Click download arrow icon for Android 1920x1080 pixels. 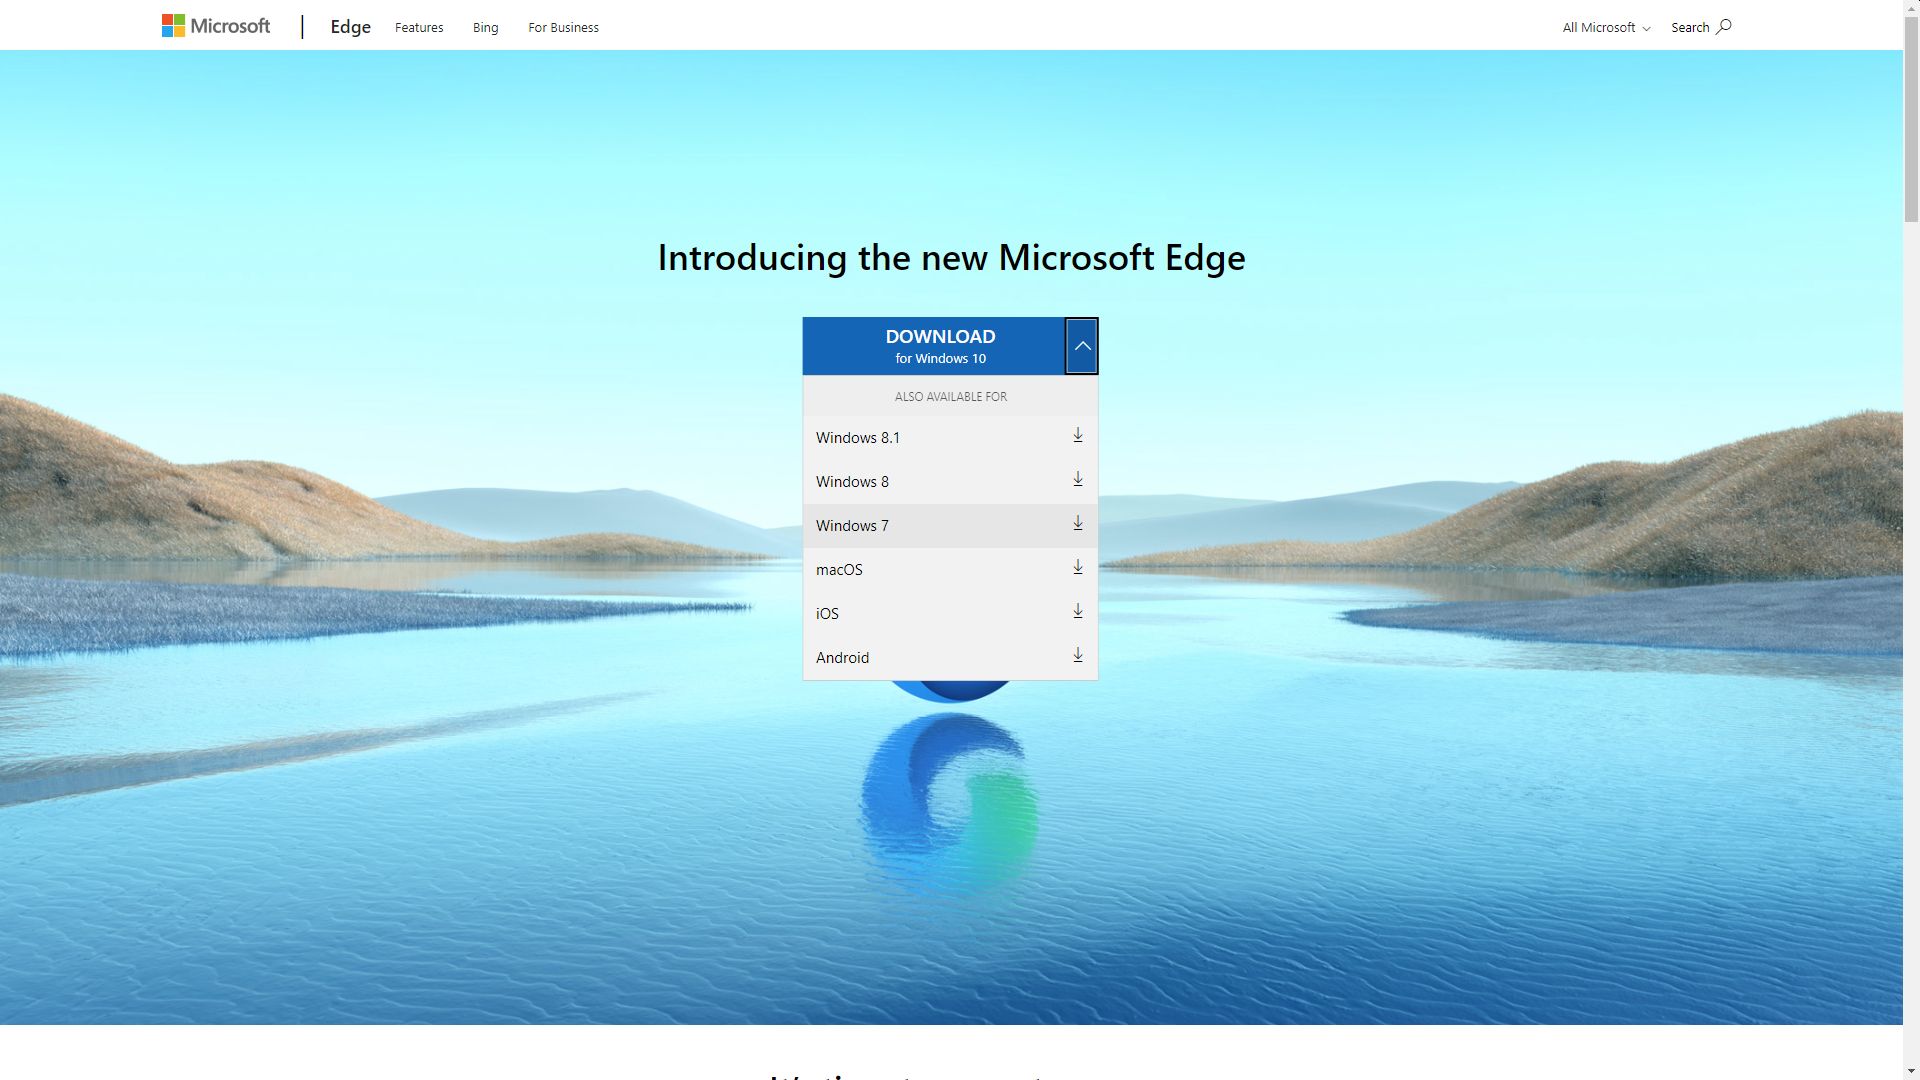click(x=1077, y=656)
